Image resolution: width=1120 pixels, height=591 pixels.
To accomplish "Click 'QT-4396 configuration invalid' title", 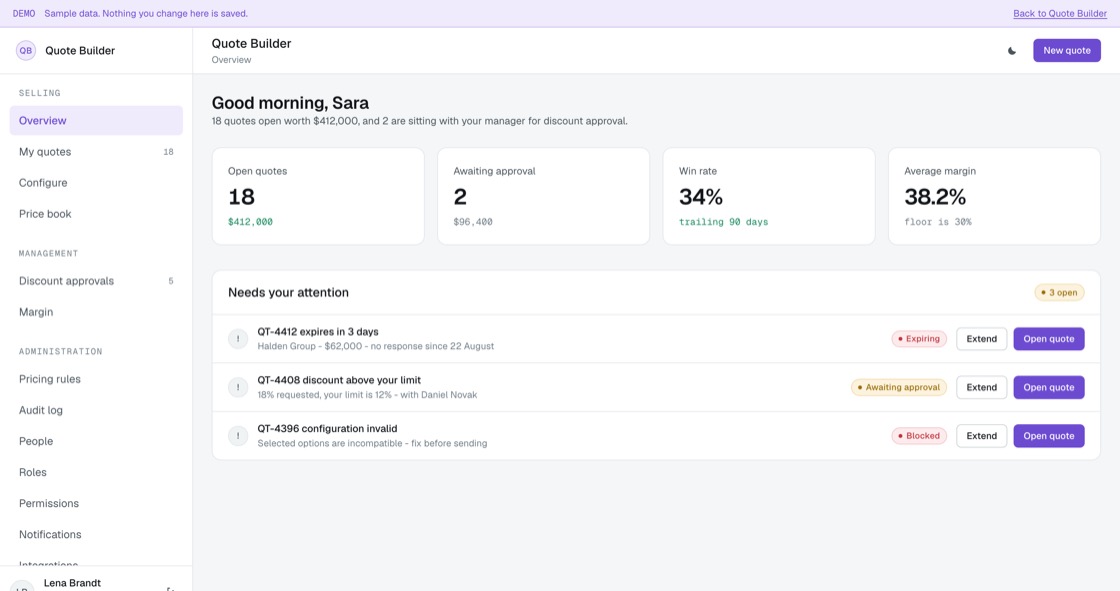I will tap(327, 429).
